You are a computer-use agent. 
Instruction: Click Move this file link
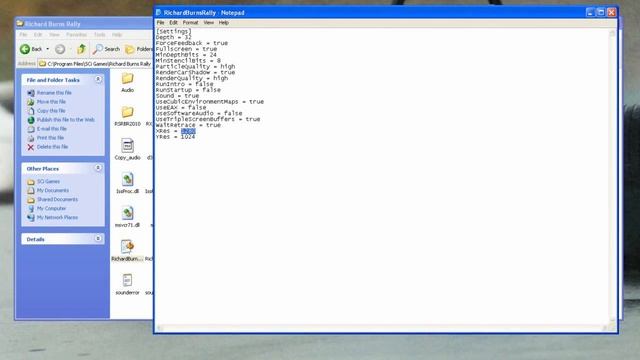pos(51,102)
